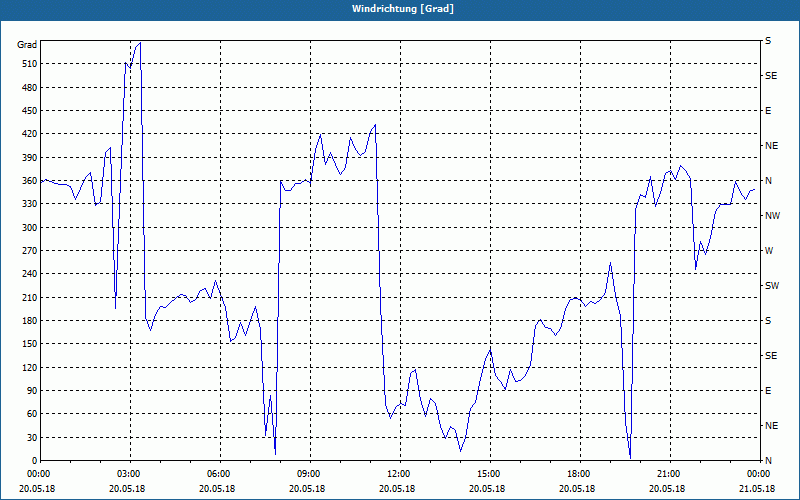Select the 240 value on the degree axis

(x=29, y=274)
